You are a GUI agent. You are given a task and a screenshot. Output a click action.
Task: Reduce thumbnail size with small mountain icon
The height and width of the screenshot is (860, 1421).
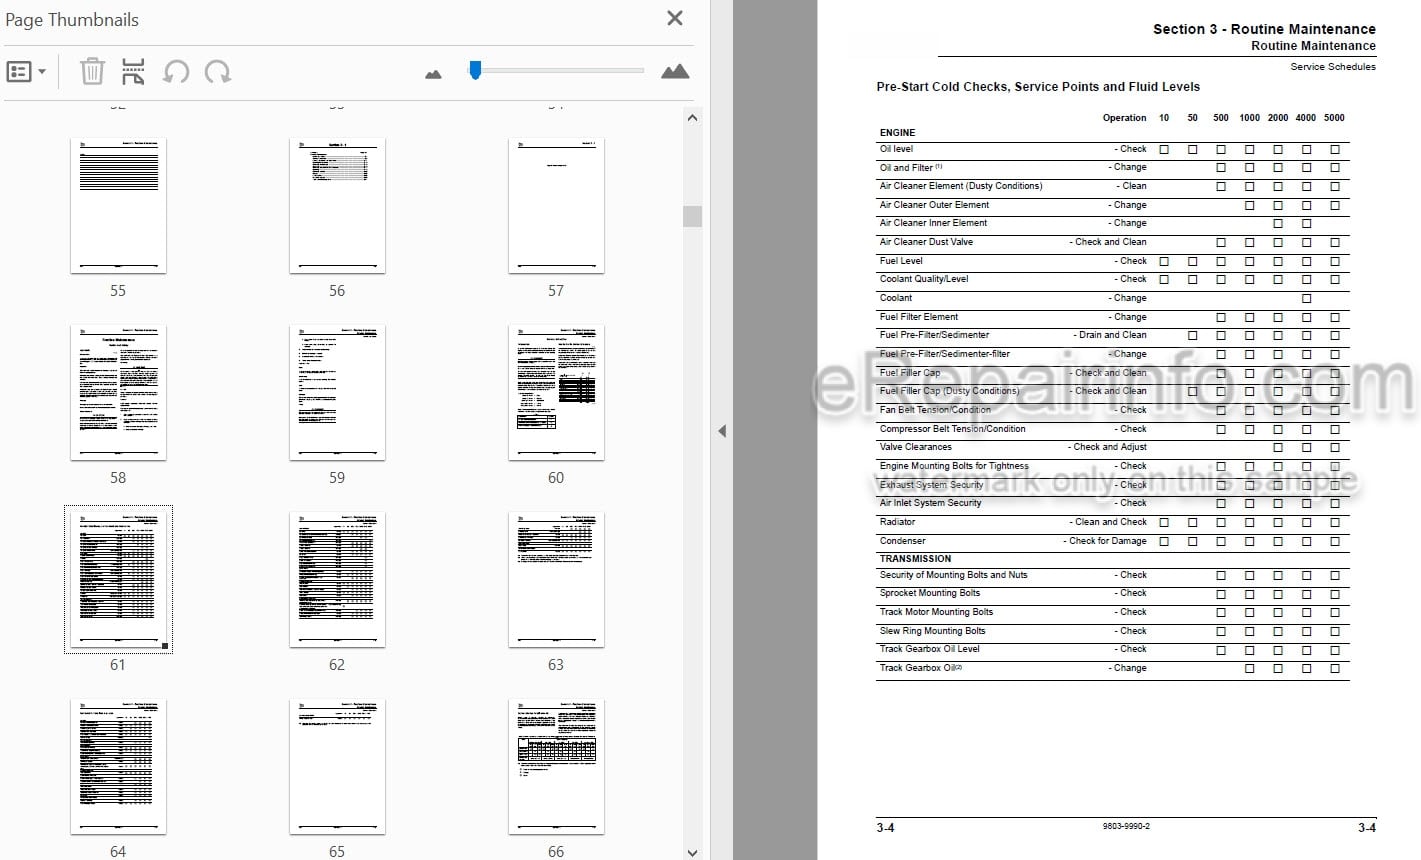(x=433, y=74)
